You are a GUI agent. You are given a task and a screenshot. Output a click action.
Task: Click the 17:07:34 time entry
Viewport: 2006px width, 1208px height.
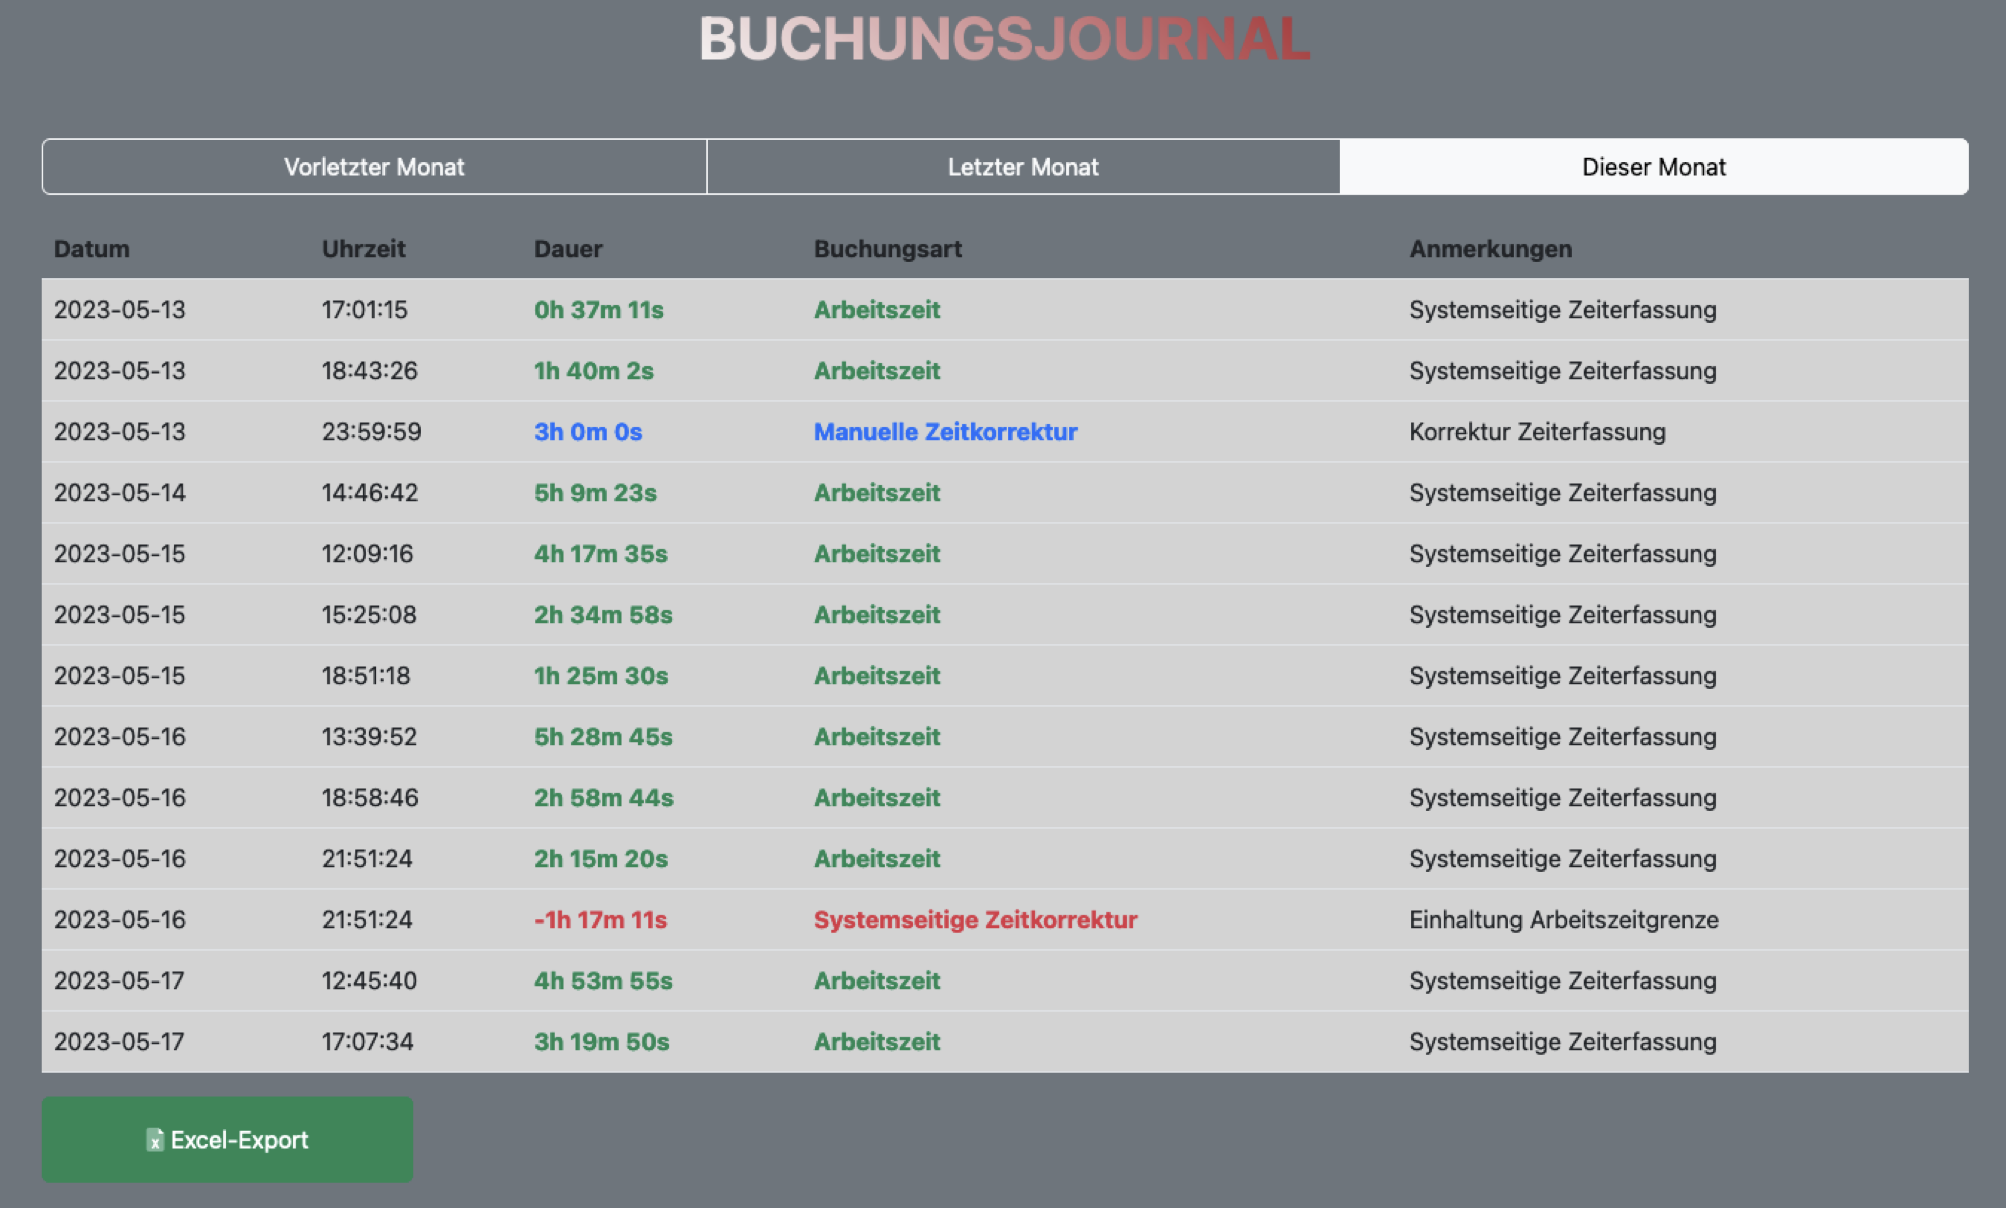click(x=367, y=1042)
